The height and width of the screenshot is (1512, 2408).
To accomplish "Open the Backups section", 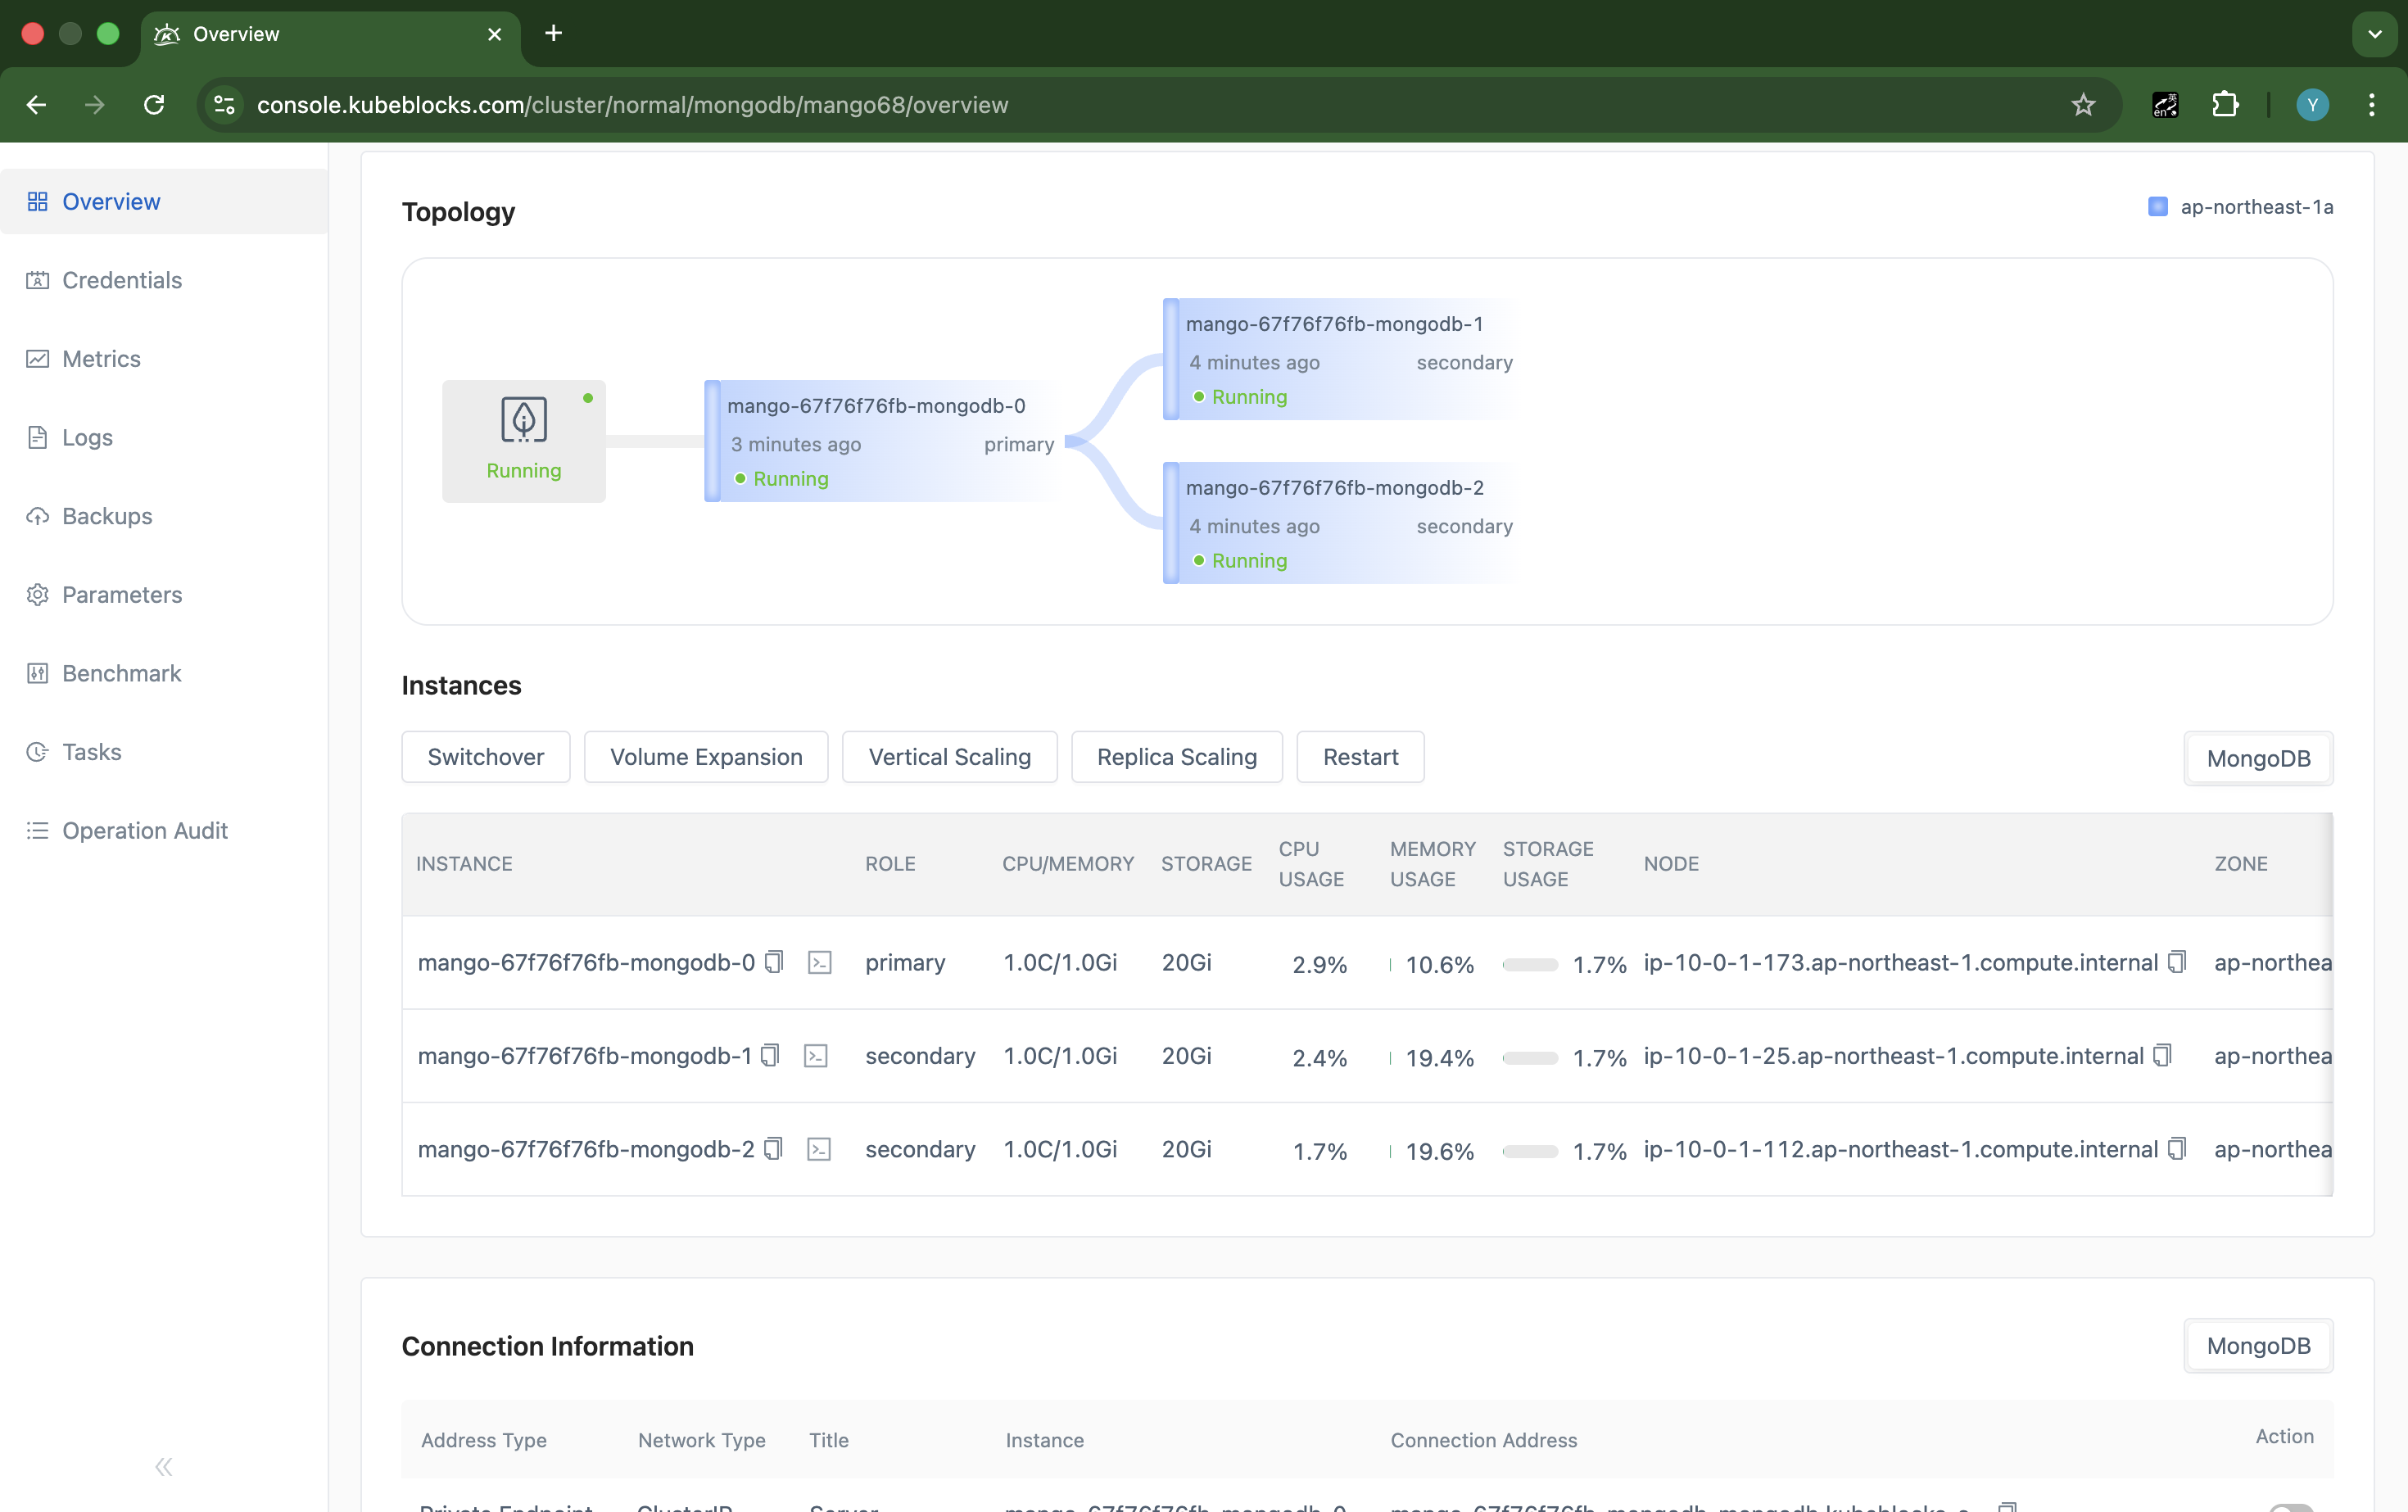I will [106, 516].
